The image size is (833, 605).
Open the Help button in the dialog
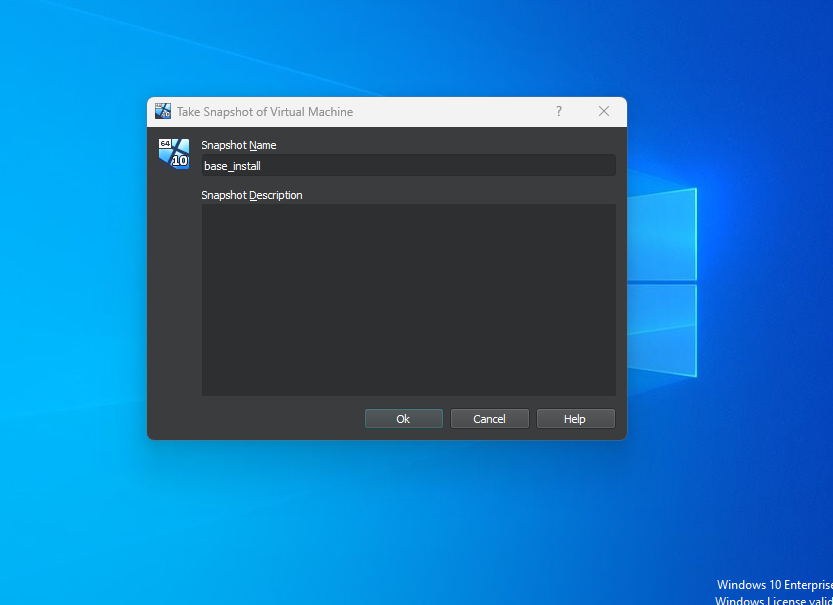click(x=575, y=419)
